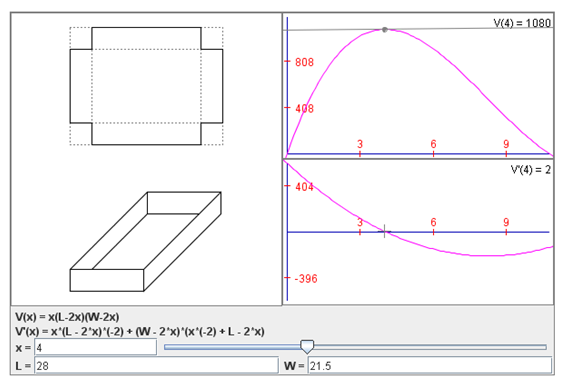Viewport: 565px width, 386px height.
Task: Click the V'(4) = 2 readout
Action: [530, 170]
